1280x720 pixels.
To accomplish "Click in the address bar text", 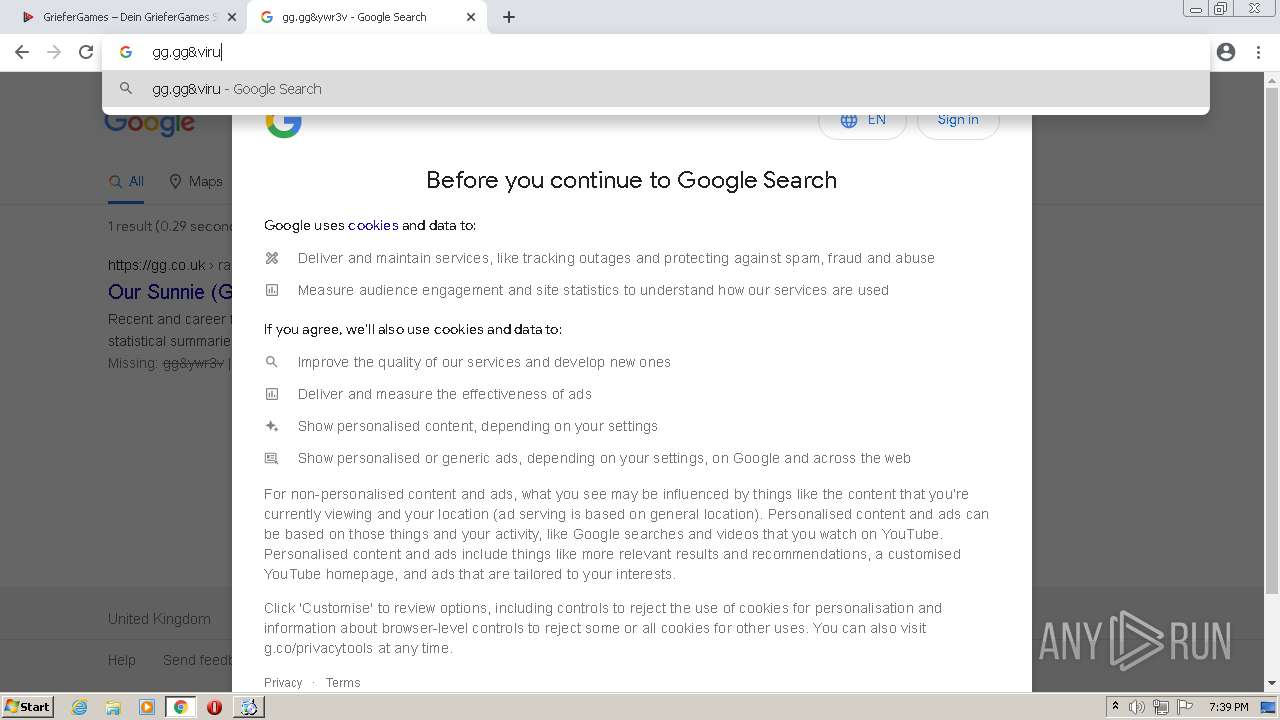I will (186, 52).
